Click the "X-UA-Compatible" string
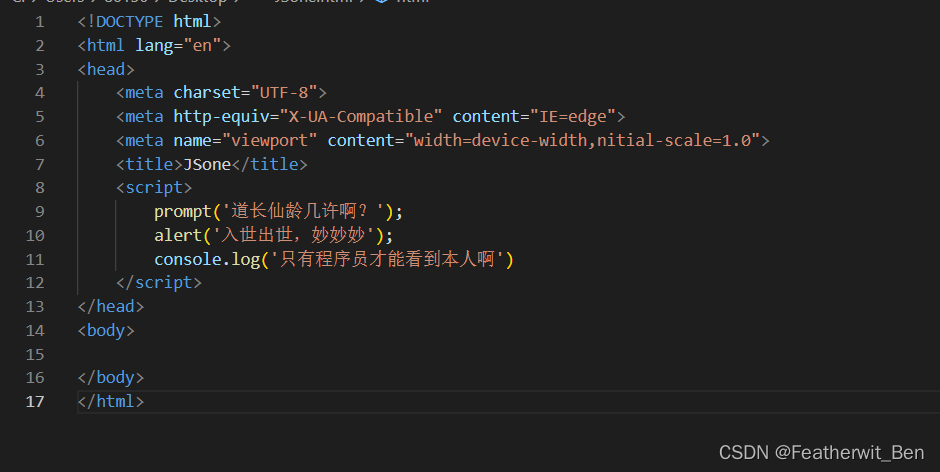 361,116
